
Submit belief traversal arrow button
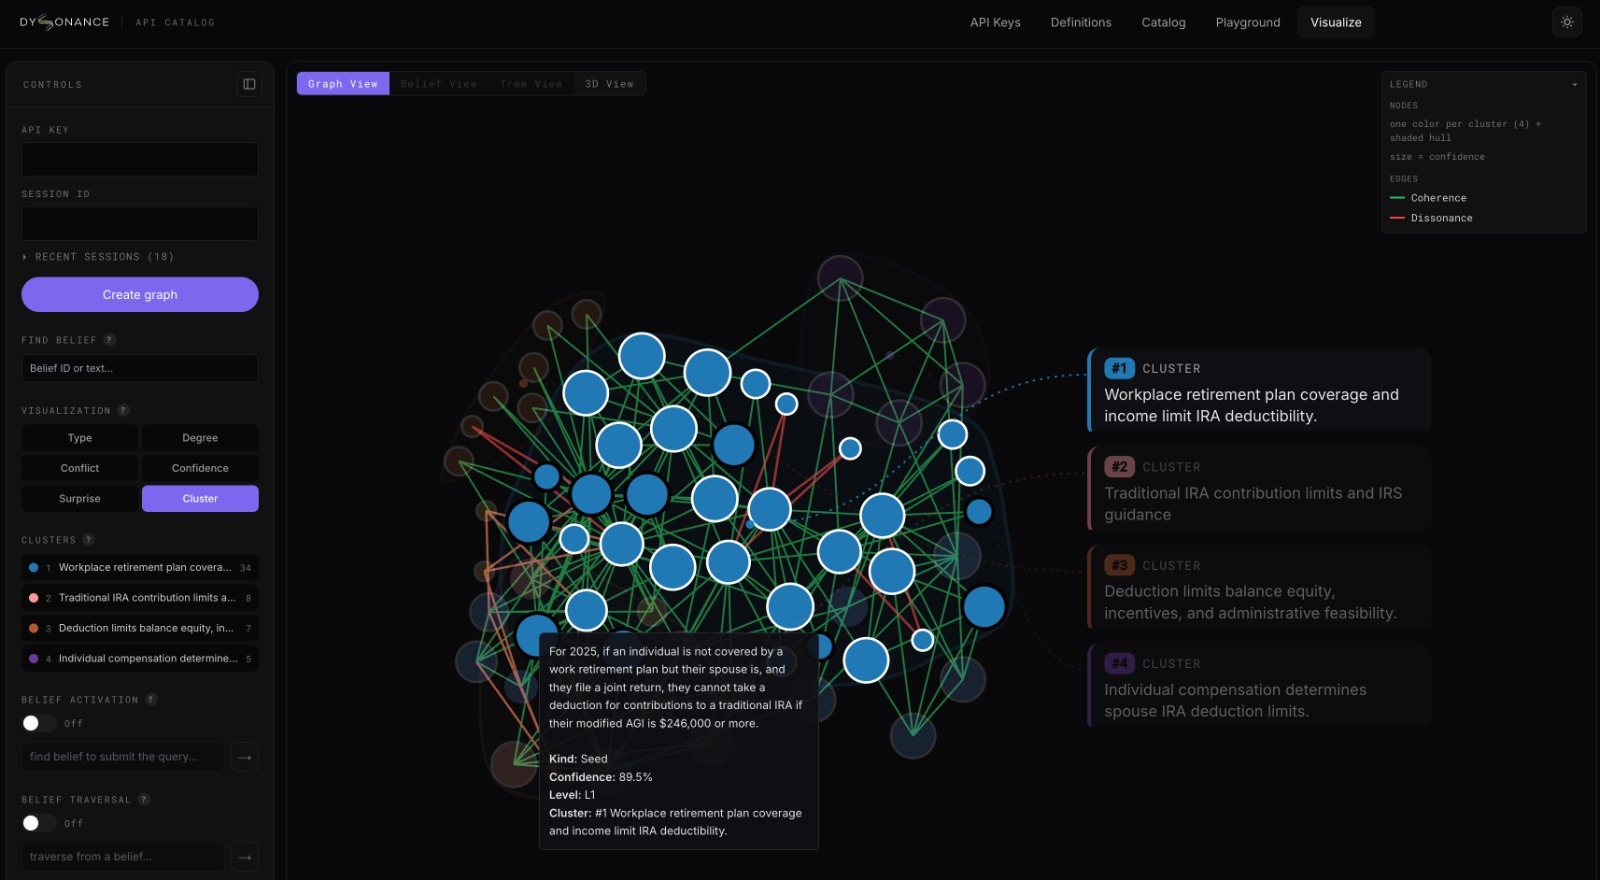point(245,857)
